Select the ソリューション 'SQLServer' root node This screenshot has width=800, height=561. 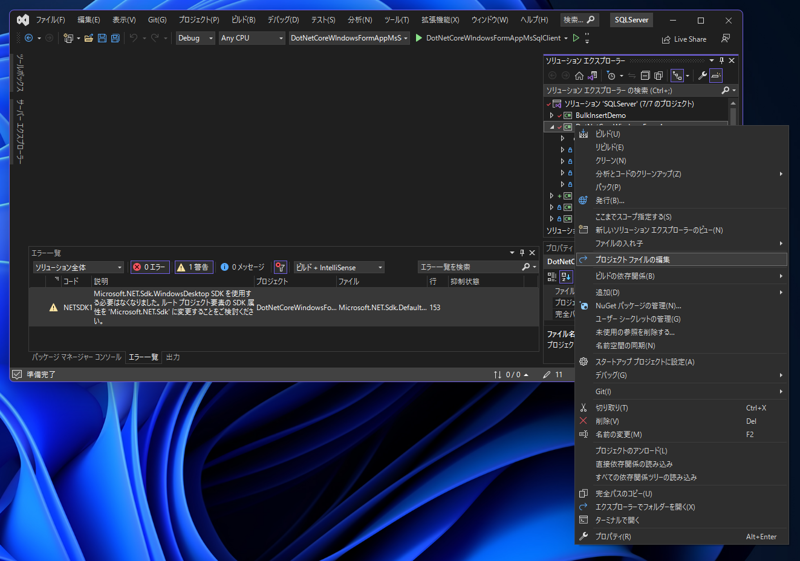coord(629,104)
